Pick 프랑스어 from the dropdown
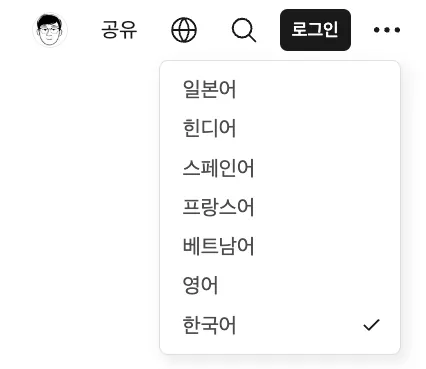This screenshot has width=426, height=369. point(280,207)
